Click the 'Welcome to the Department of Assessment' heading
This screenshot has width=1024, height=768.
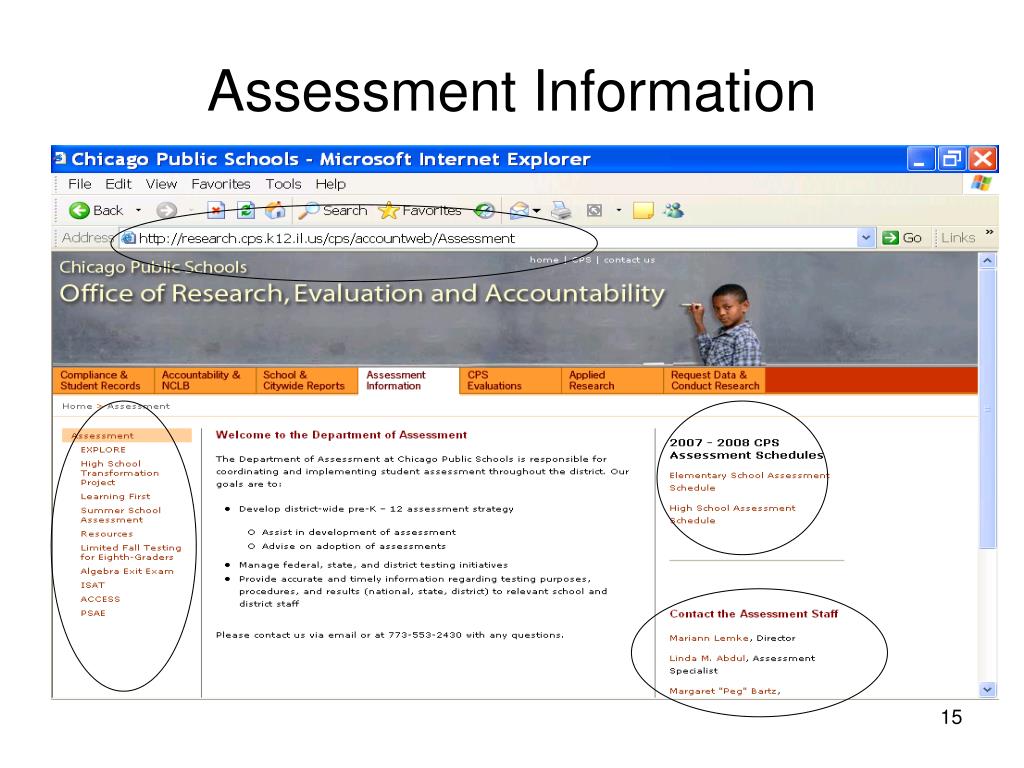point(341,435)
